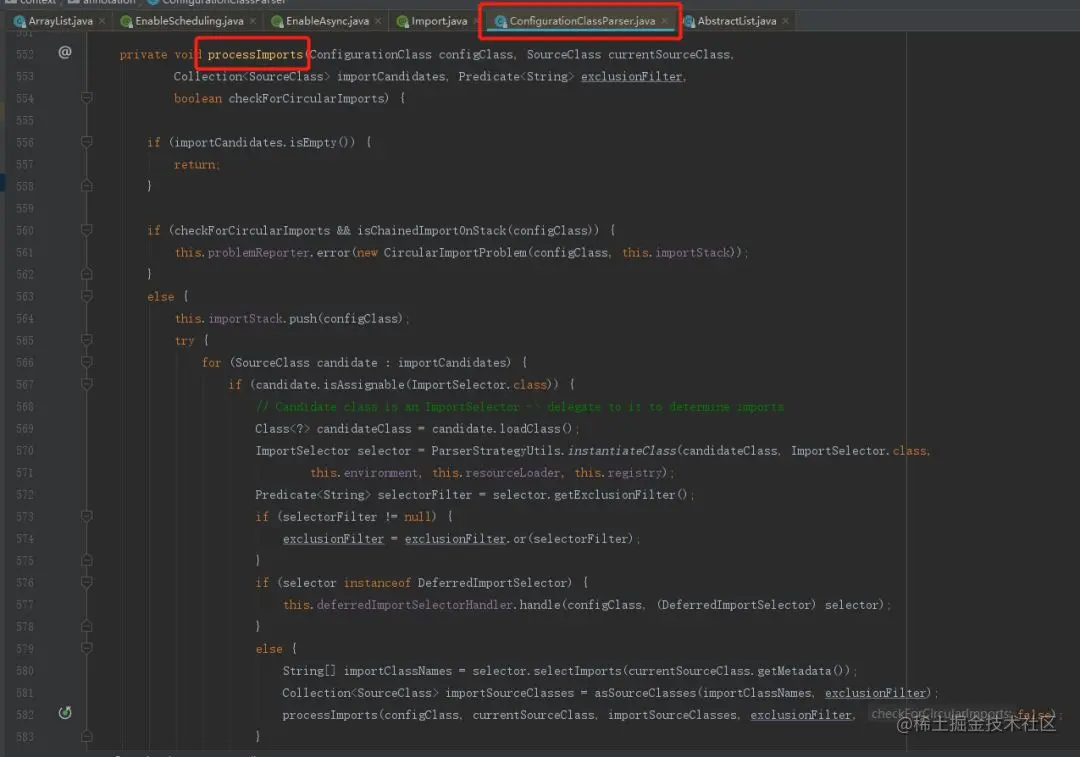Click the comment text on line 568

519,406
